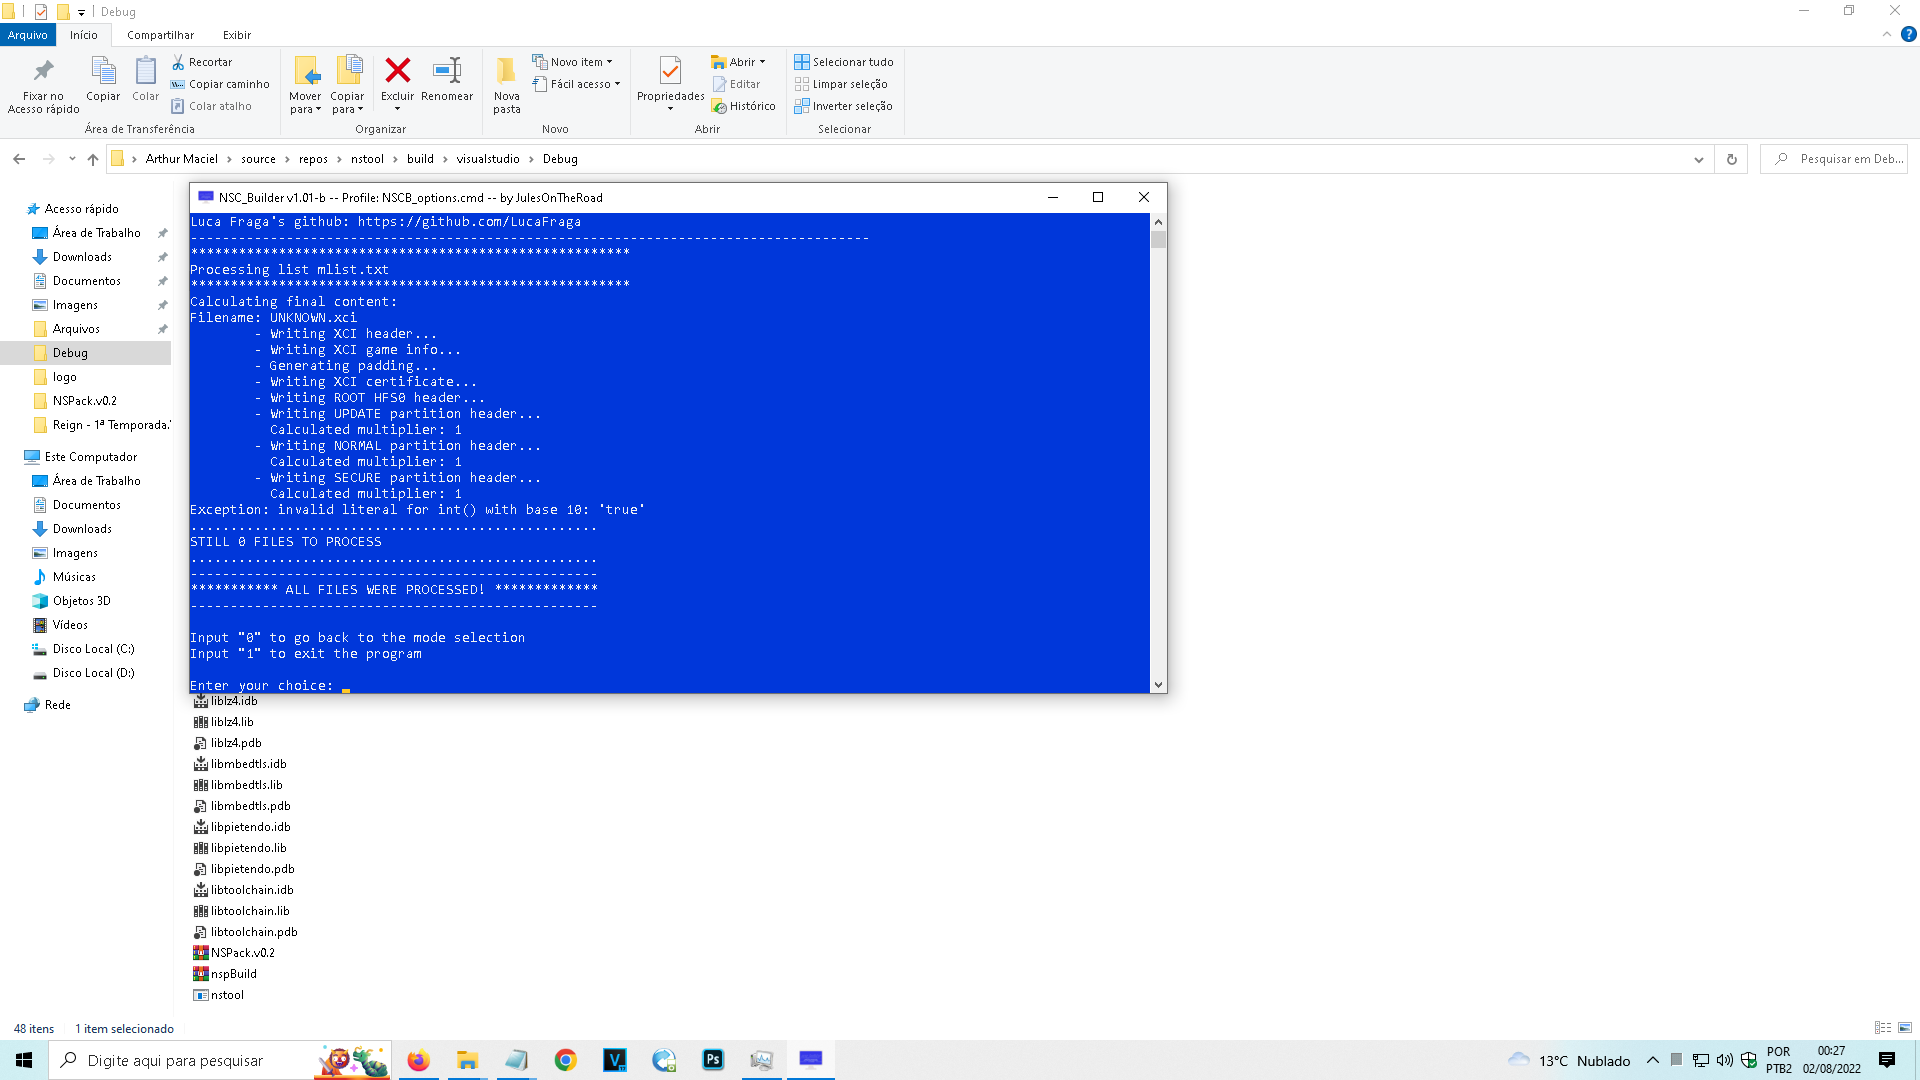Click visualstudio in the address path
This screenshot has height=1080, width=1920.
488,159
